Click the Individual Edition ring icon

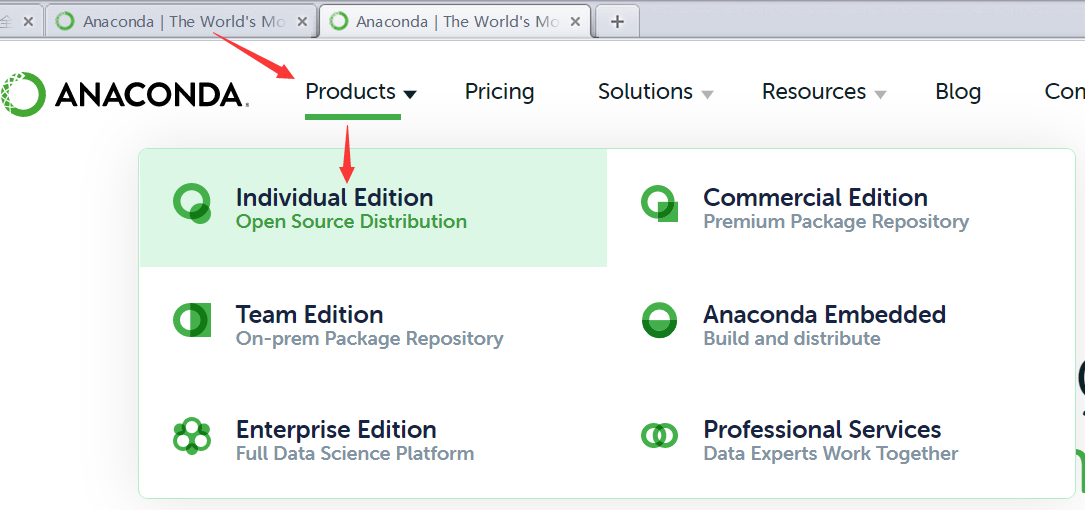click(x=192, y=204)
